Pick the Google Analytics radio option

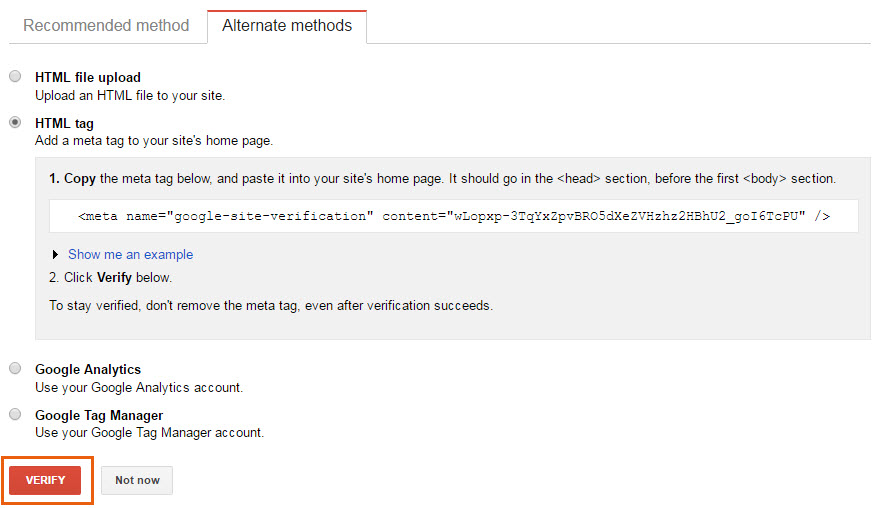coord(15,368)
